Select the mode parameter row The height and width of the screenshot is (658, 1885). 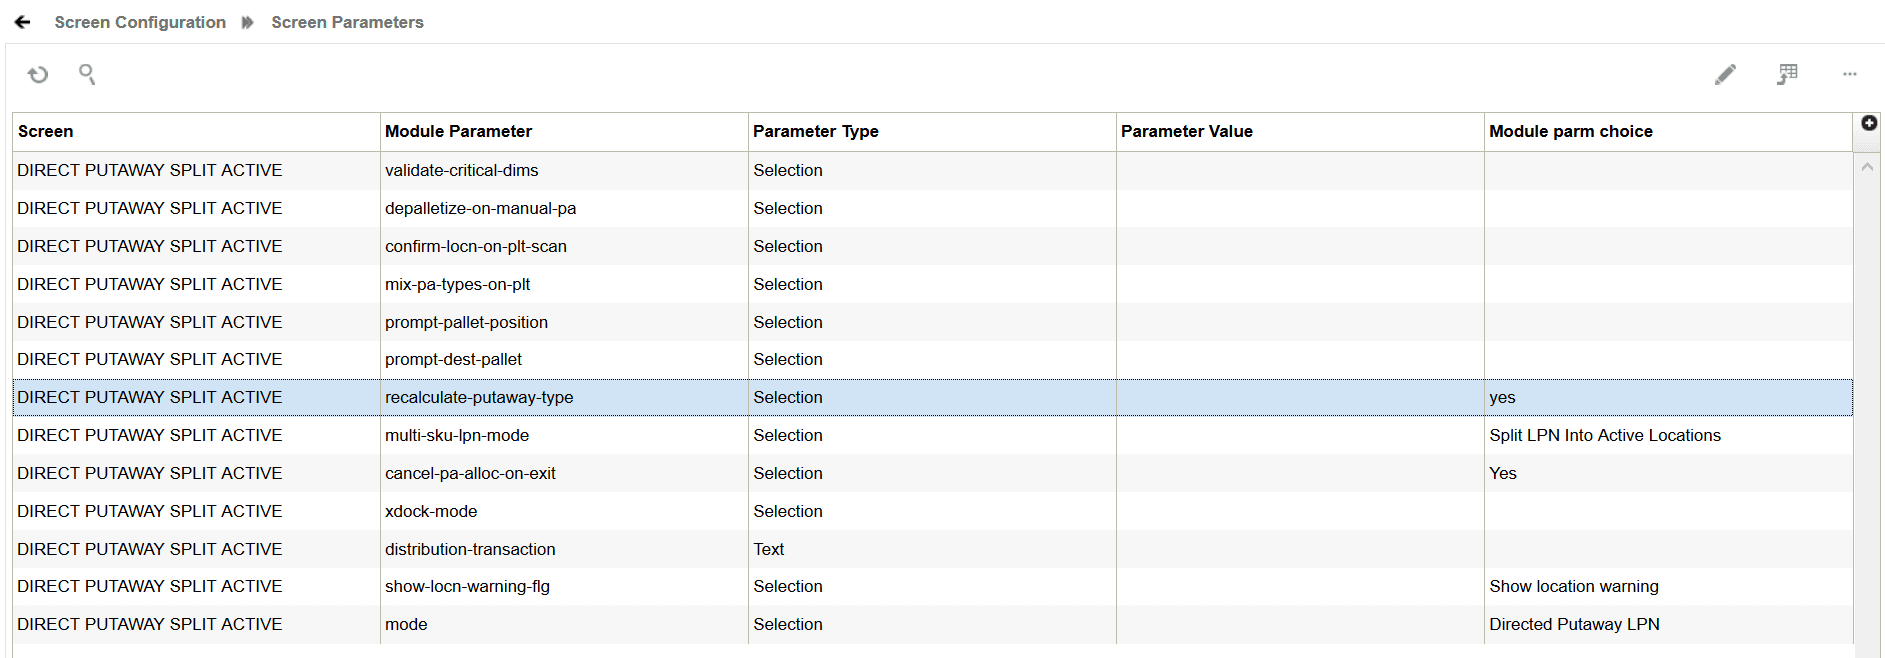[932, 624]
